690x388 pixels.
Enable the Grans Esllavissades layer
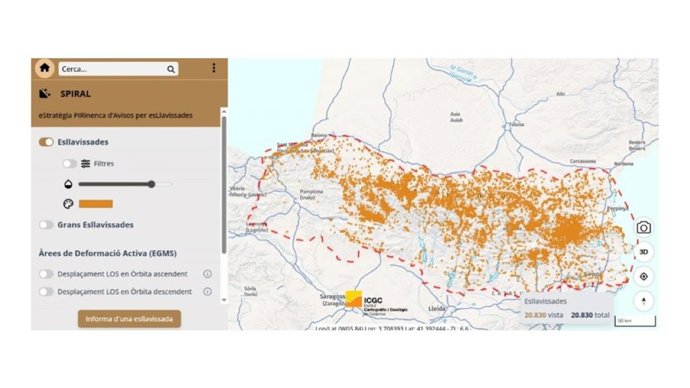click(x=46, y=225)
